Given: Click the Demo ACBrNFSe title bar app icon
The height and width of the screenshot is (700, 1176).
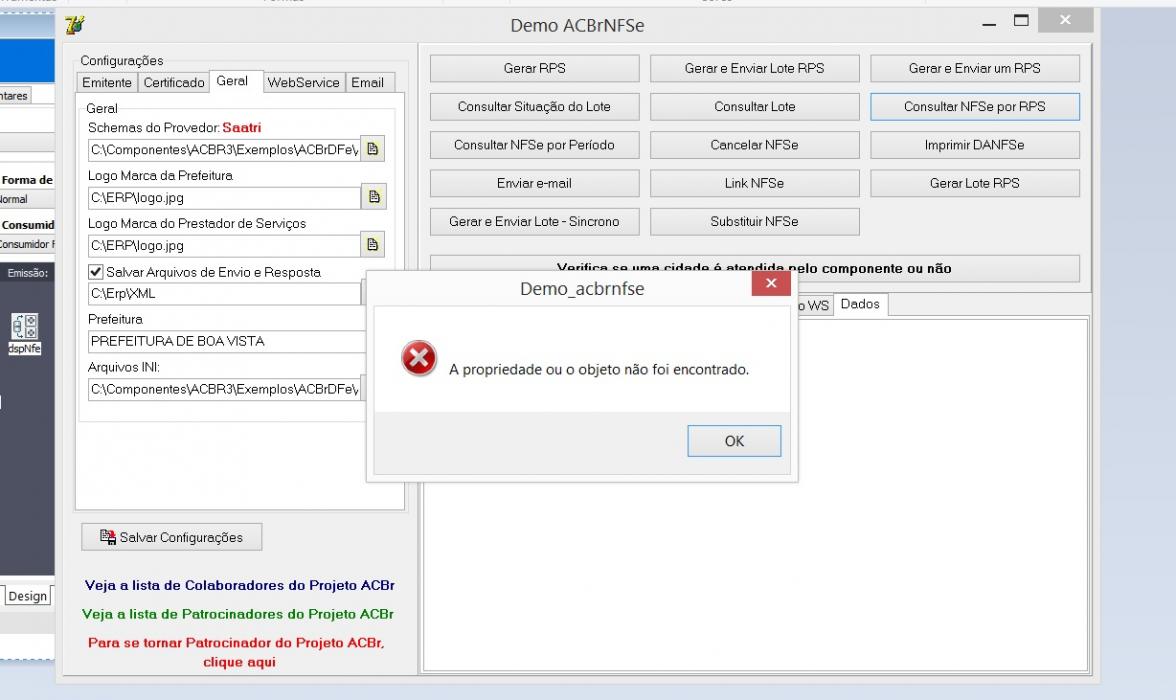Looking at the screenshot, I should coord(75,25).
